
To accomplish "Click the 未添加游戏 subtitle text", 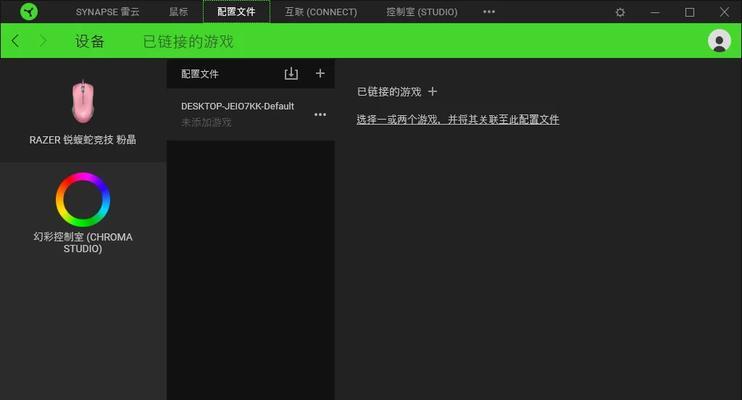I will (x=206, y=123).
